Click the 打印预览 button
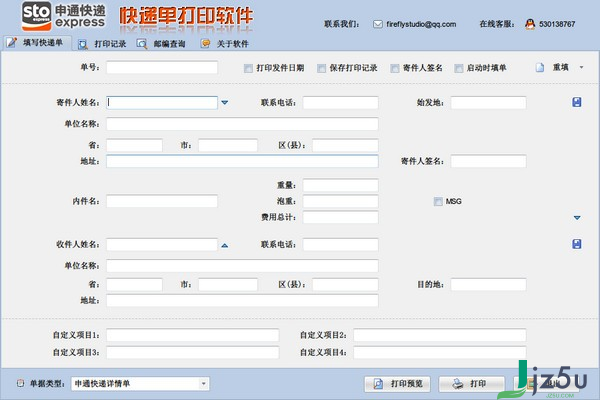 [397, 384]
